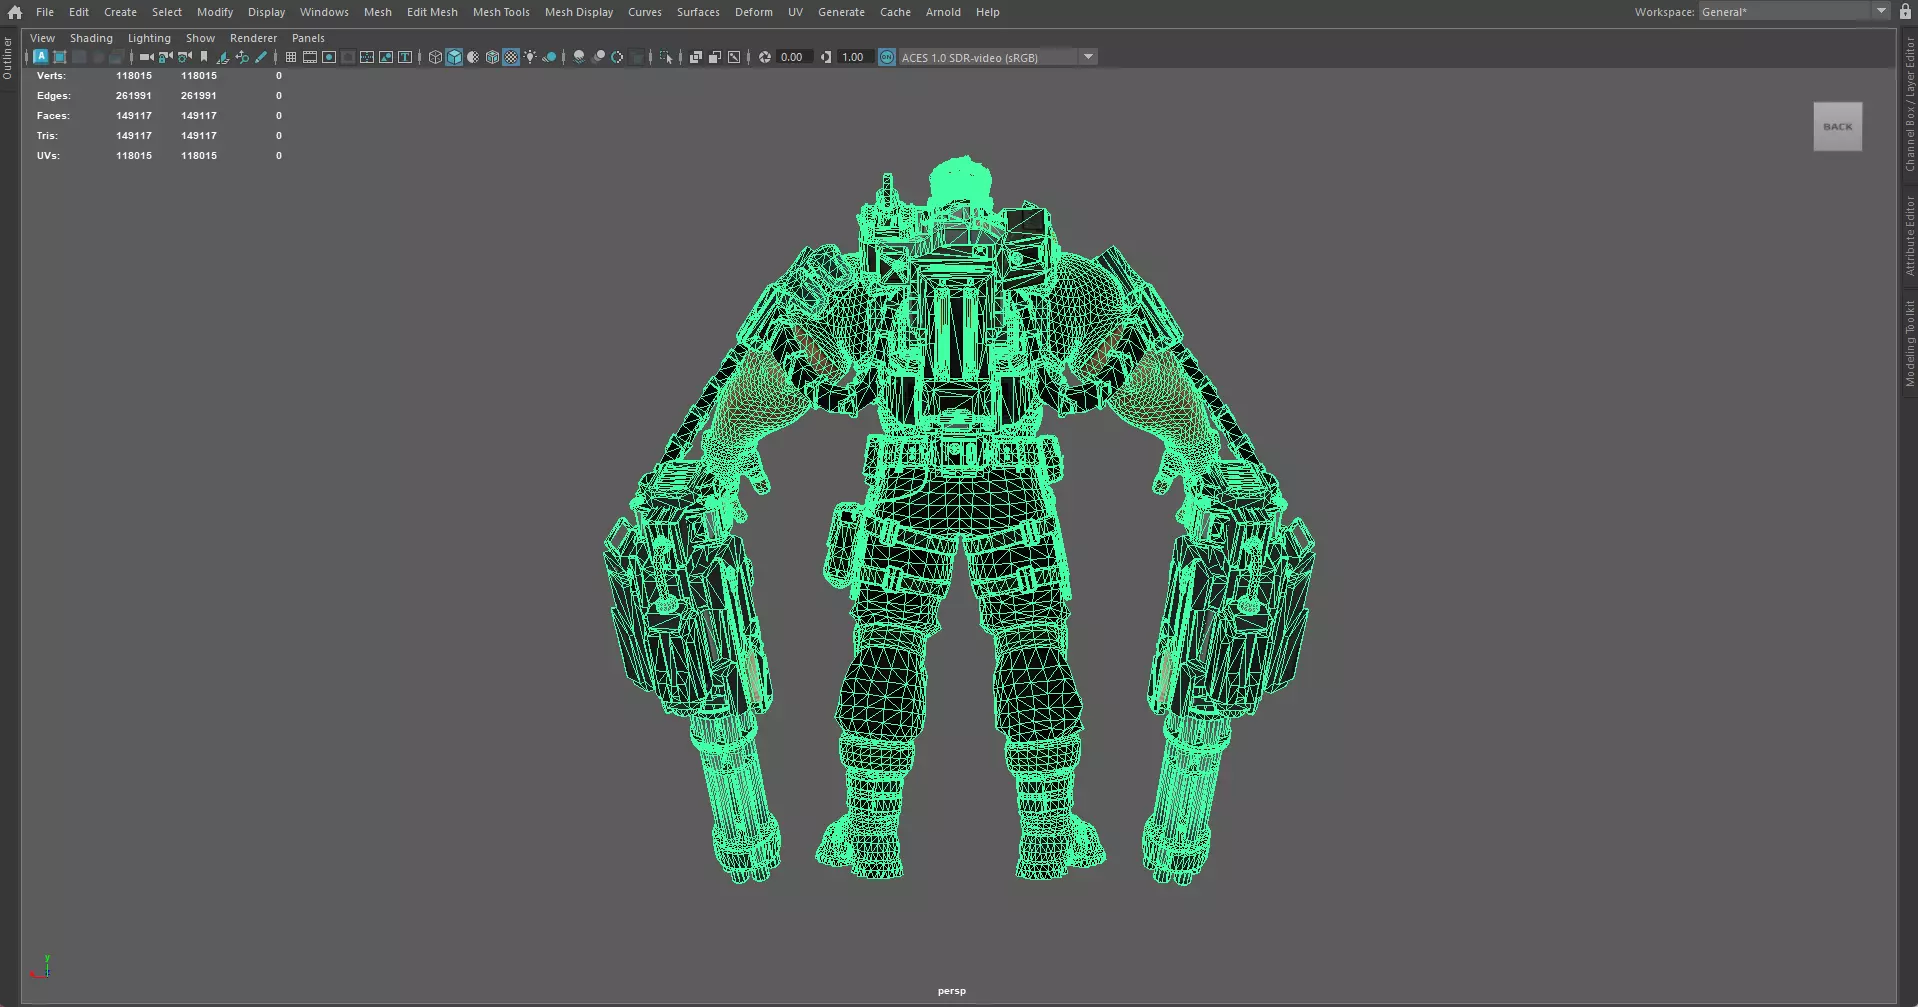Click the exposure value field 0.00
The image size is (1918, 1007).
tap(795, 57)
